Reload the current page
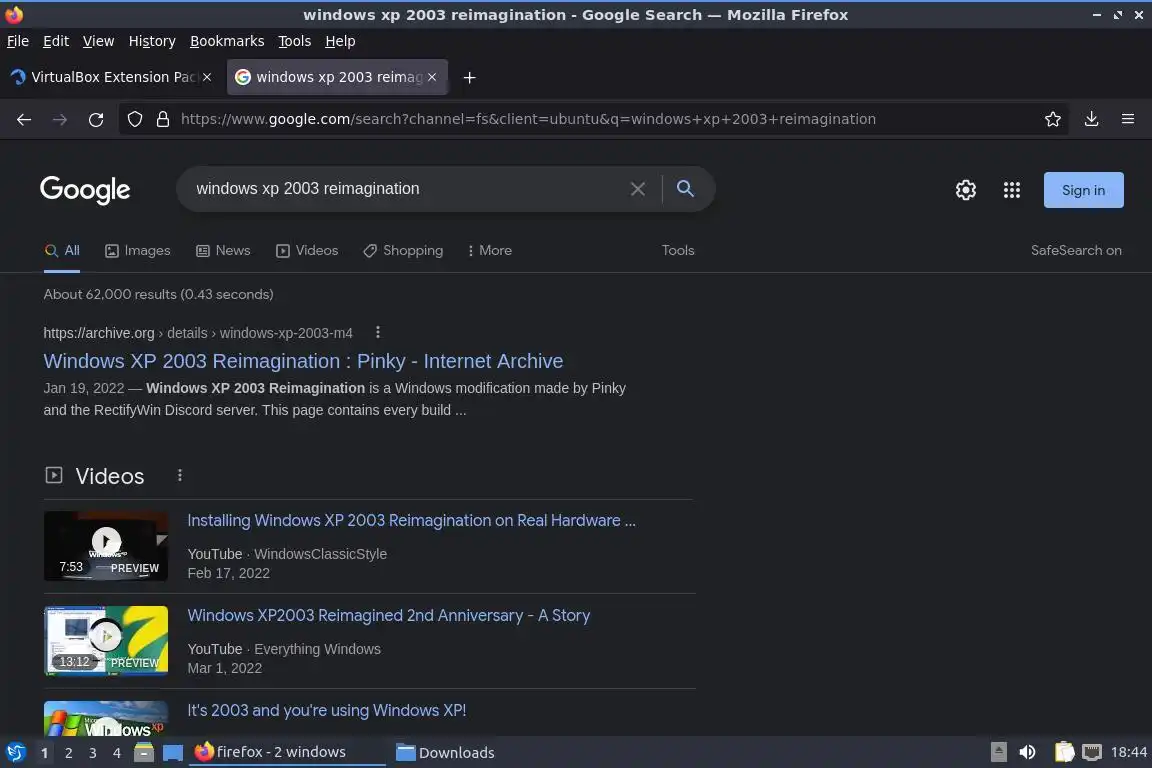 coord(96,120)
